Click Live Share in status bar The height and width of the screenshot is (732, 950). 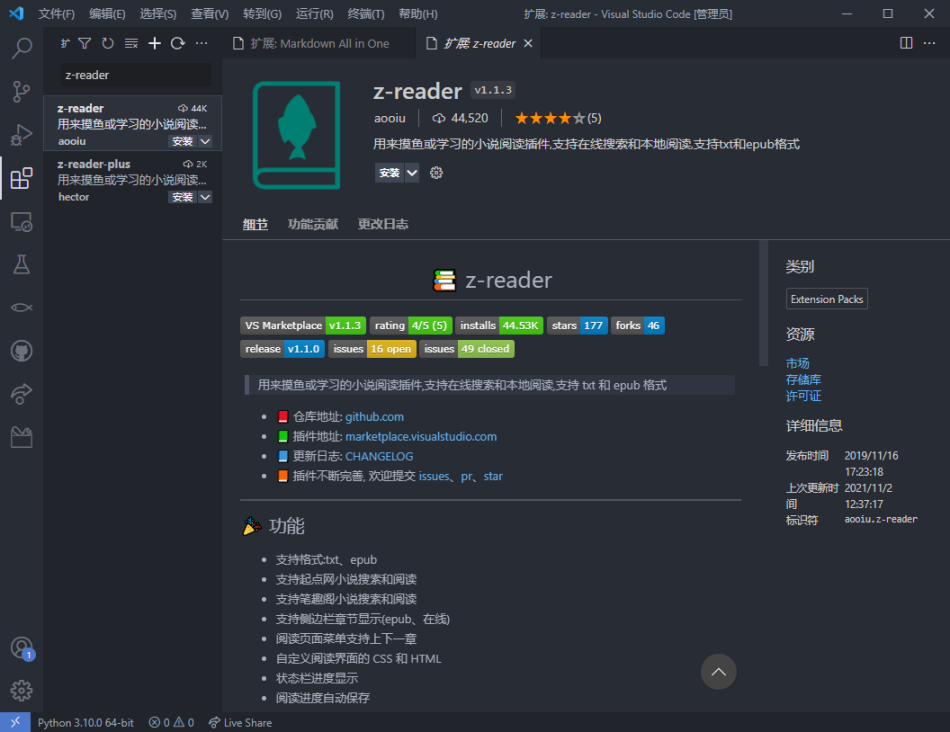click(x=240, y=723)
